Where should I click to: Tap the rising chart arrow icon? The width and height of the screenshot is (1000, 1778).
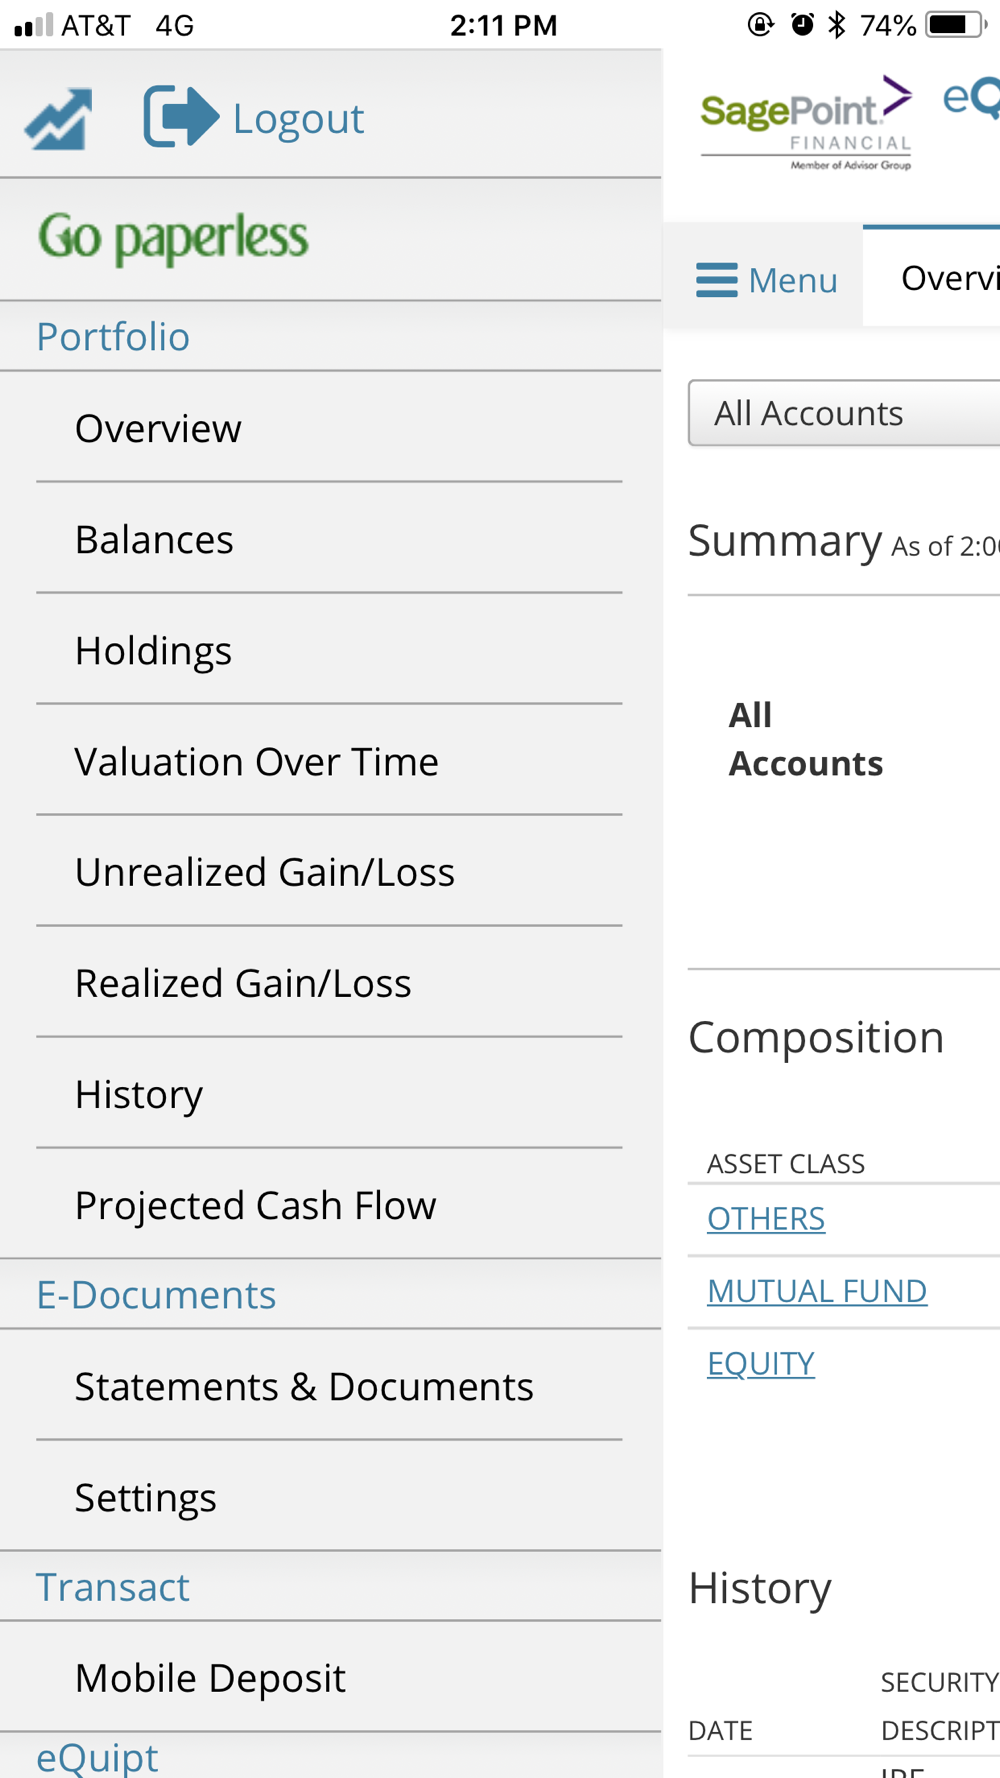(x=59, y=119)
